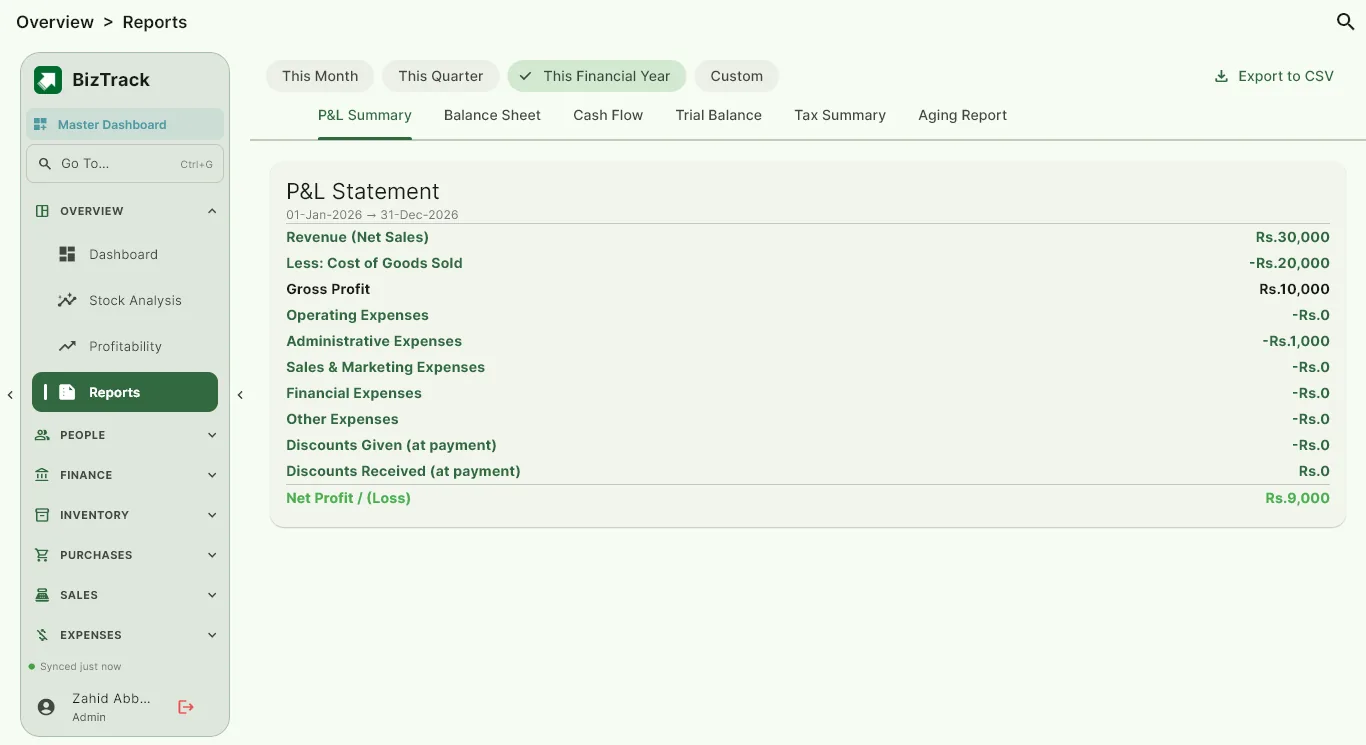Click the Sales register icon
Image resolution: width=1366 pixels, height=745 pixels.
(42, 595)
